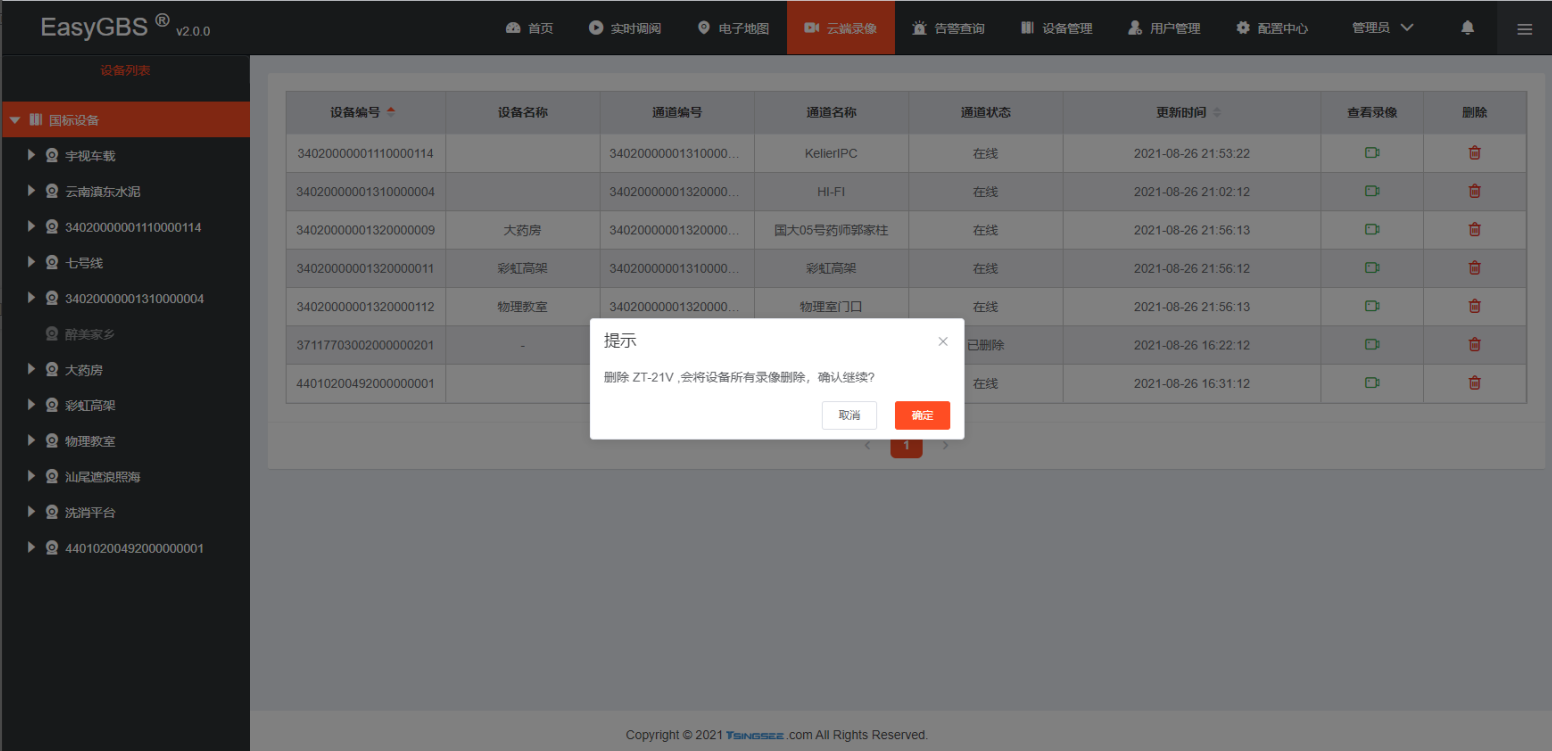View recordings for the 物理室门口 row
Image resolution: width=1552 pixels, height=751 pixels.
1372,306
